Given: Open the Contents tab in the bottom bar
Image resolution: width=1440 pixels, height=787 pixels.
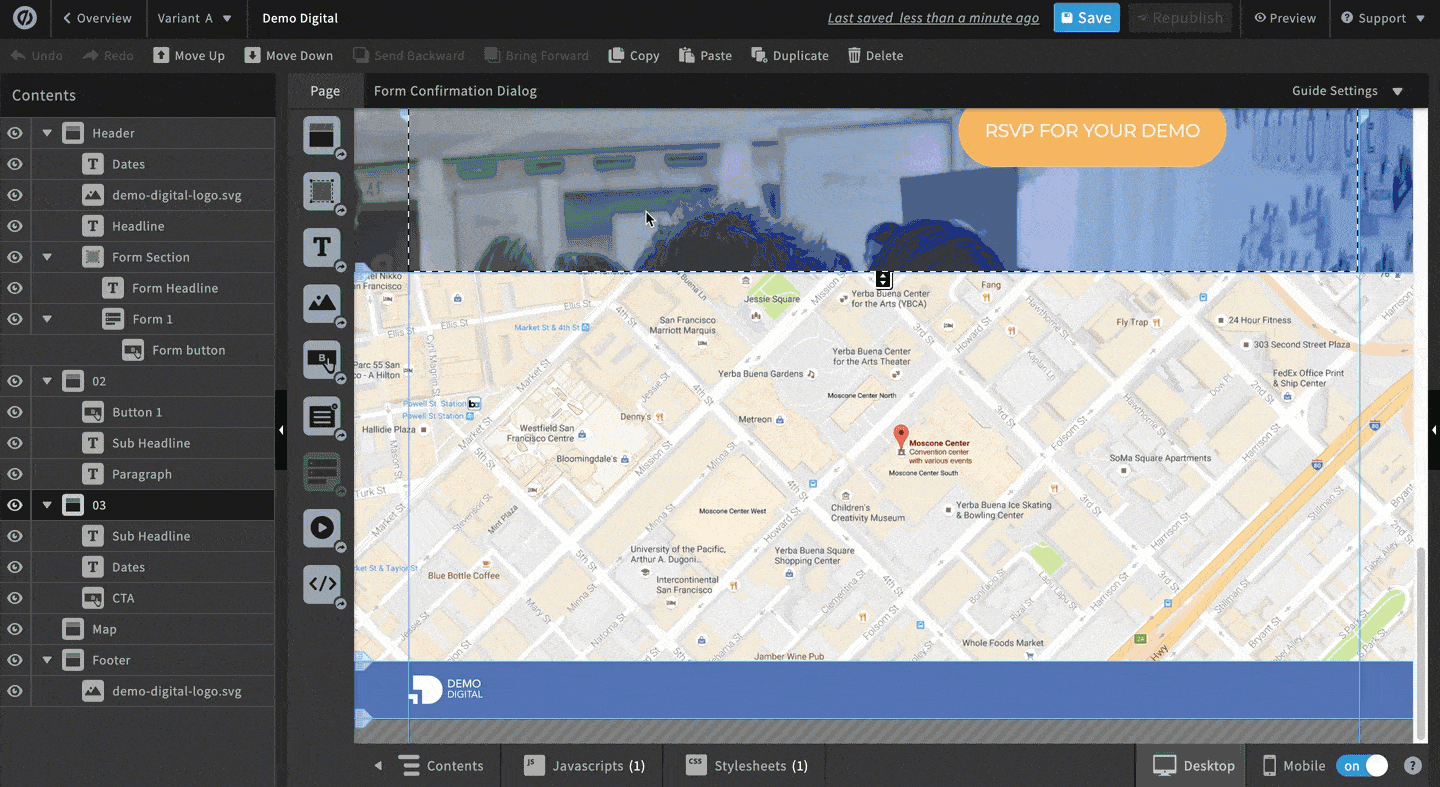Looking at the screenshot, I should pos(441,766).
